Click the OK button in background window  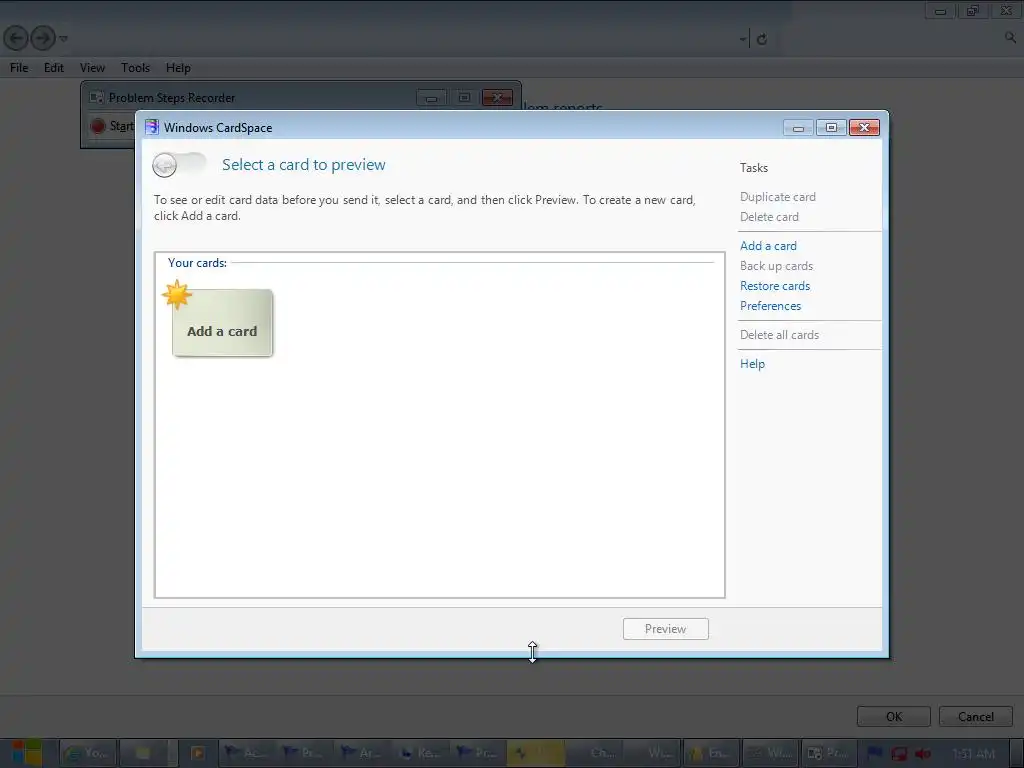[x=893, y=716]
